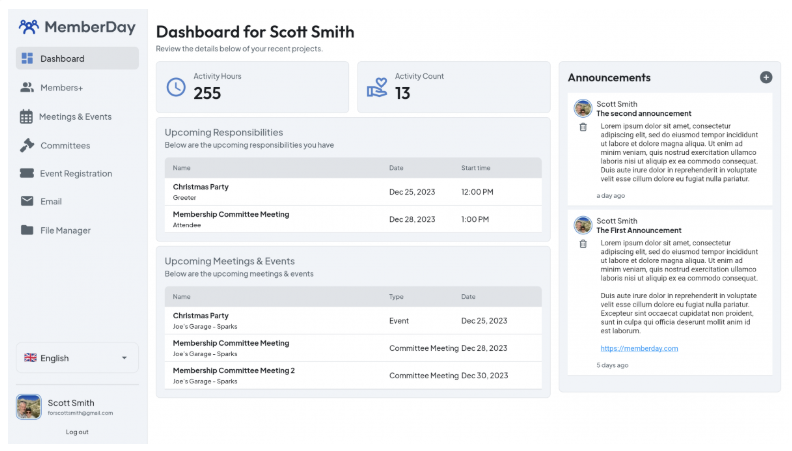Viewport: 792px width, 451px height.
Task: Click the Members+ people icon
Action: point(27,88)
